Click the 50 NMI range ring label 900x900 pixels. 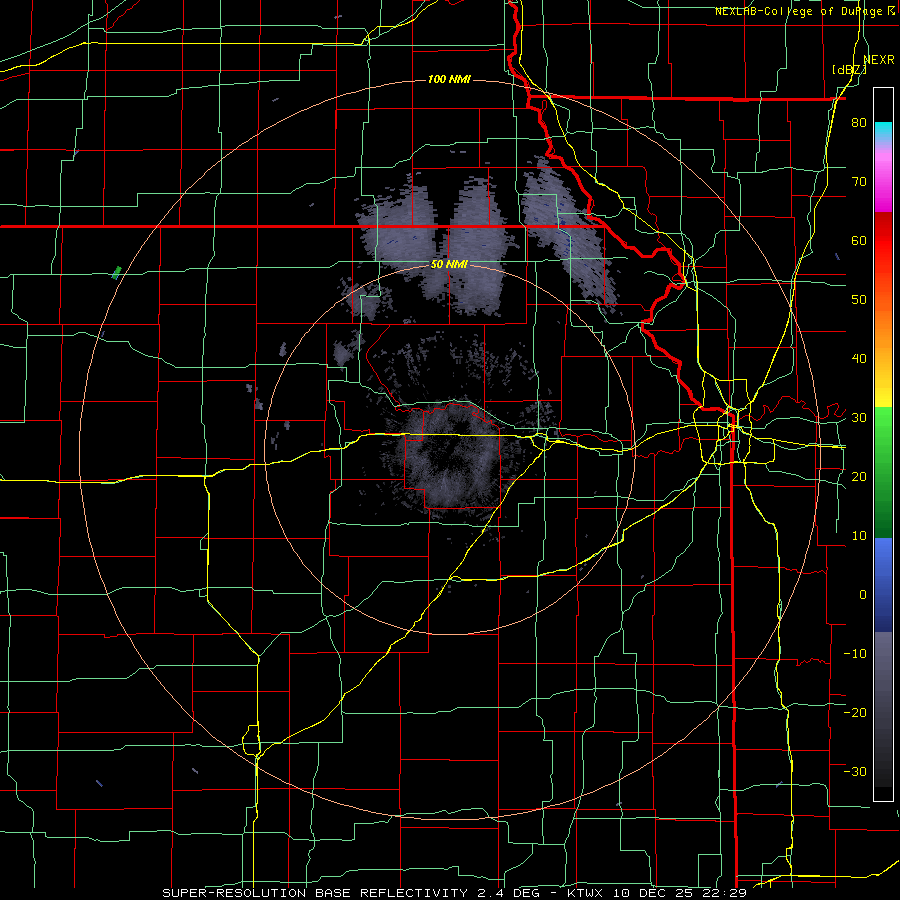point(449,265)
